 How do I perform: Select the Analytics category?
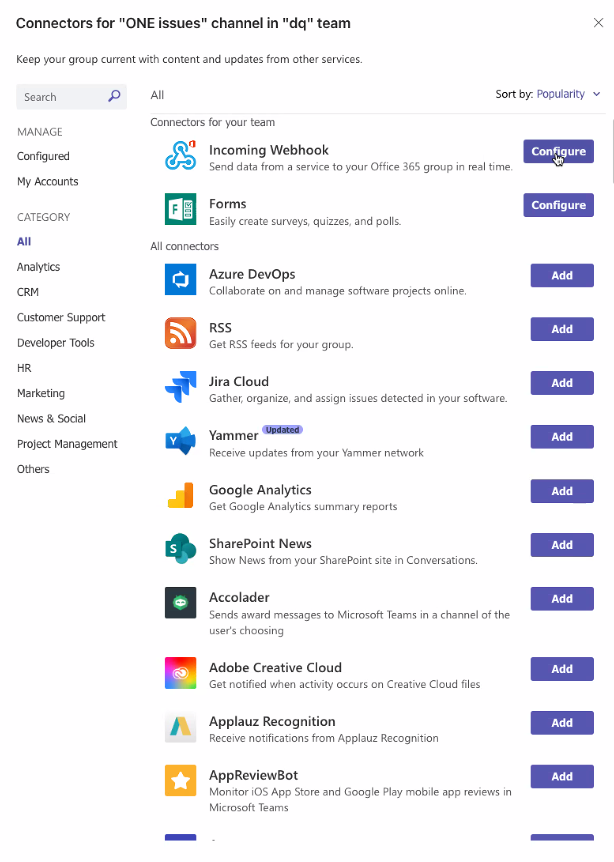(38, 267)
